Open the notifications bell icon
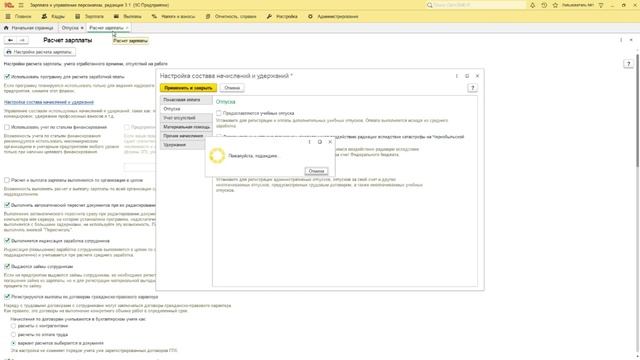 [x=532, y=5]
